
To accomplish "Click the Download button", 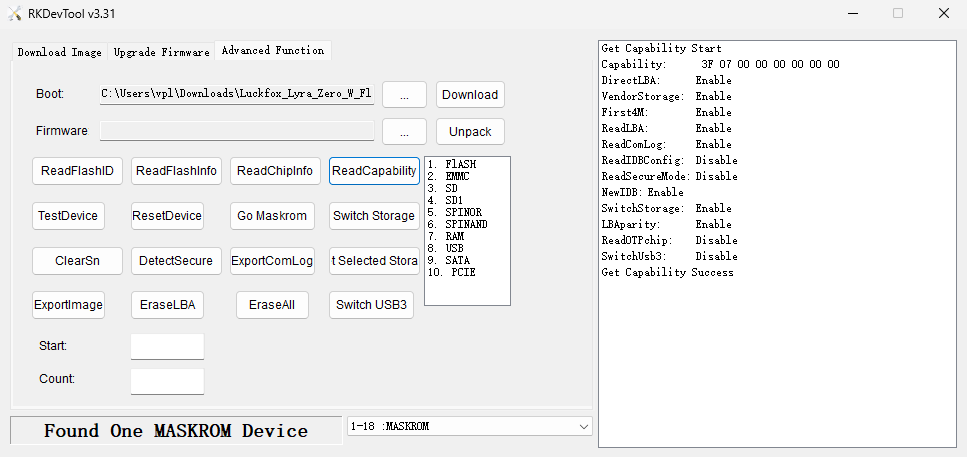I will pyautogui.click(x=470, y=94).
